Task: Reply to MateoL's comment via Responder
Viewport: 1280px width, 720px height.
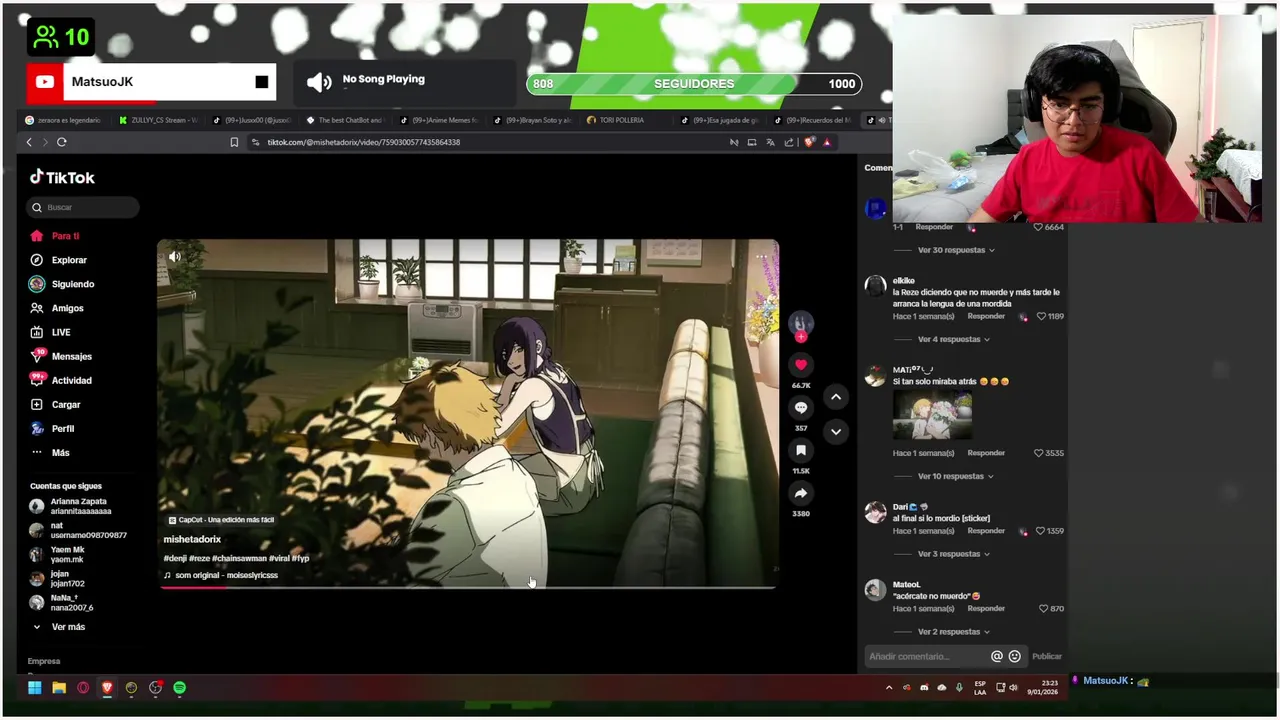Action: 986,608
